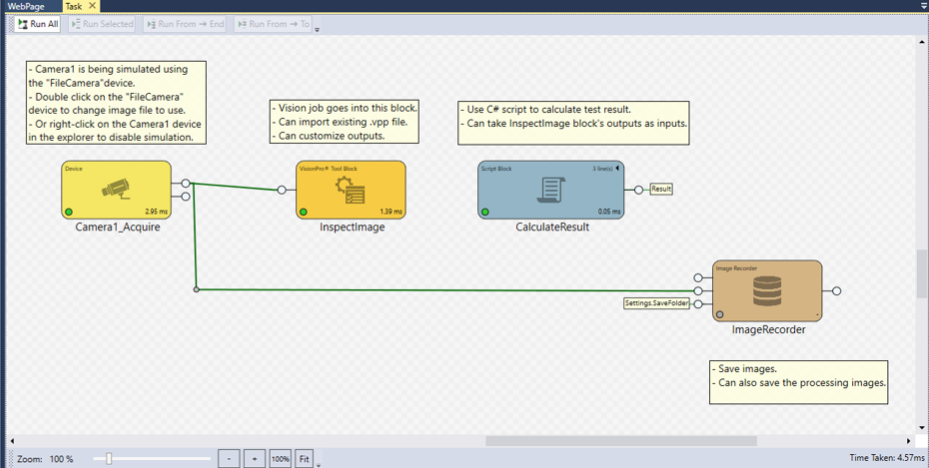Image resolution: width=929 pixels, height=468 pixels.
Task: Click the grey status indicator on ImageRecorder
Action: pos(721,314)
